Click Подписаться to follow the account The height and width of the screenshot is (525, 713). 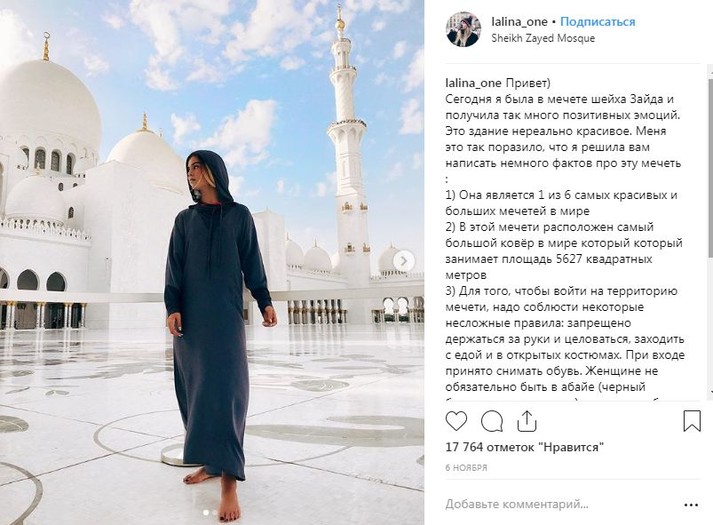tap(598, 22)
